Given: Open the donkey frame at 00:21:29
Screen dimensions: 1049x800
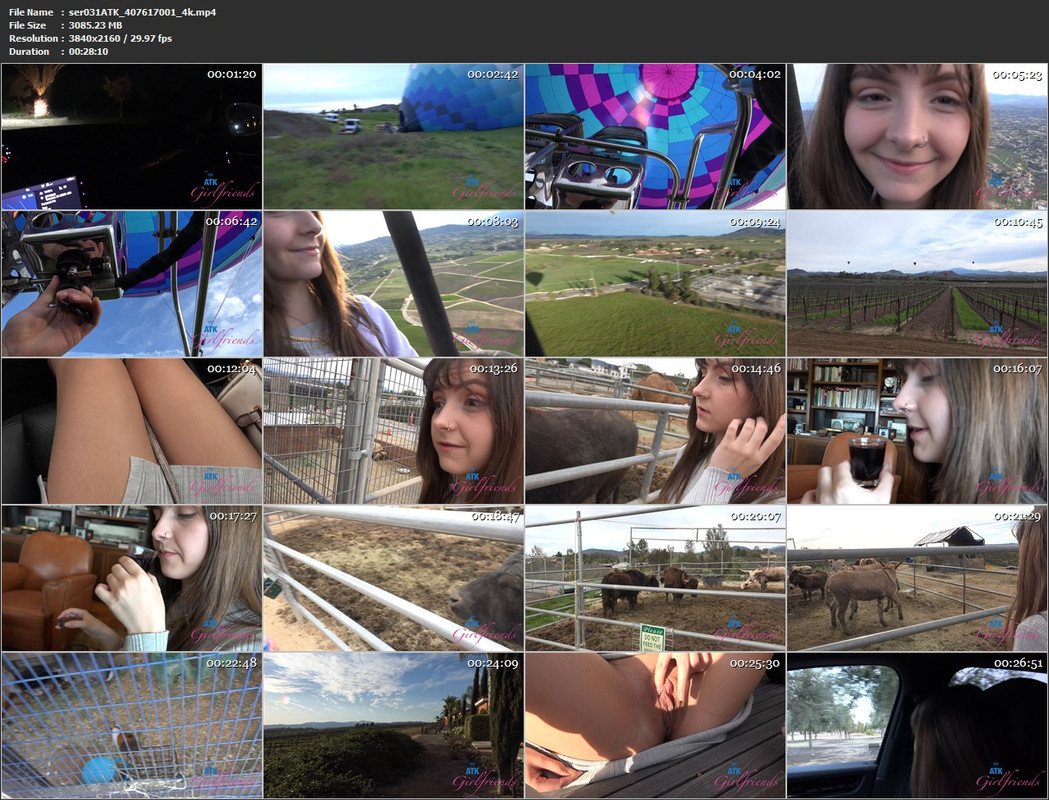Looking at the screenshot, I should (917, 578).
